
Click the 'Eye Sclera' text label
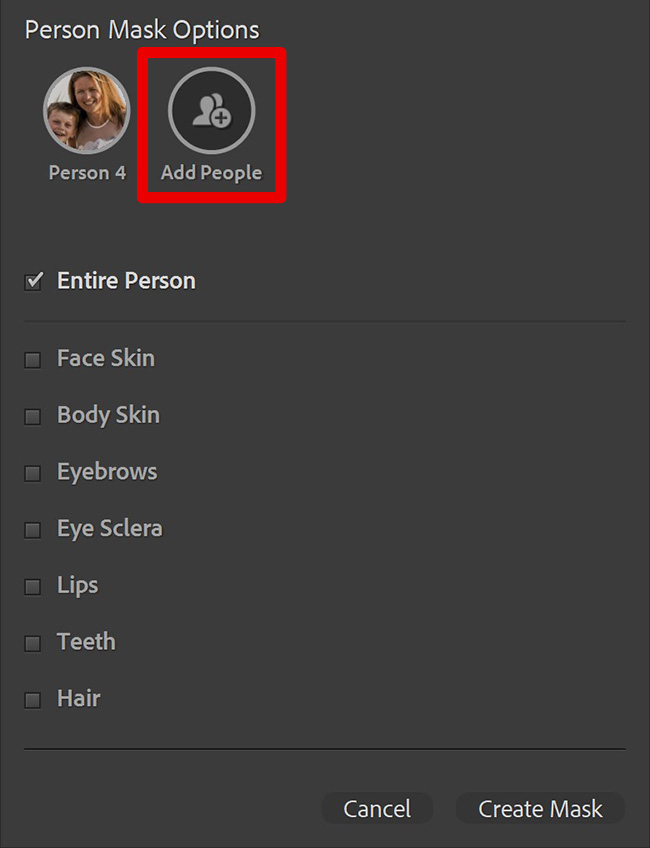pos(110,528)
